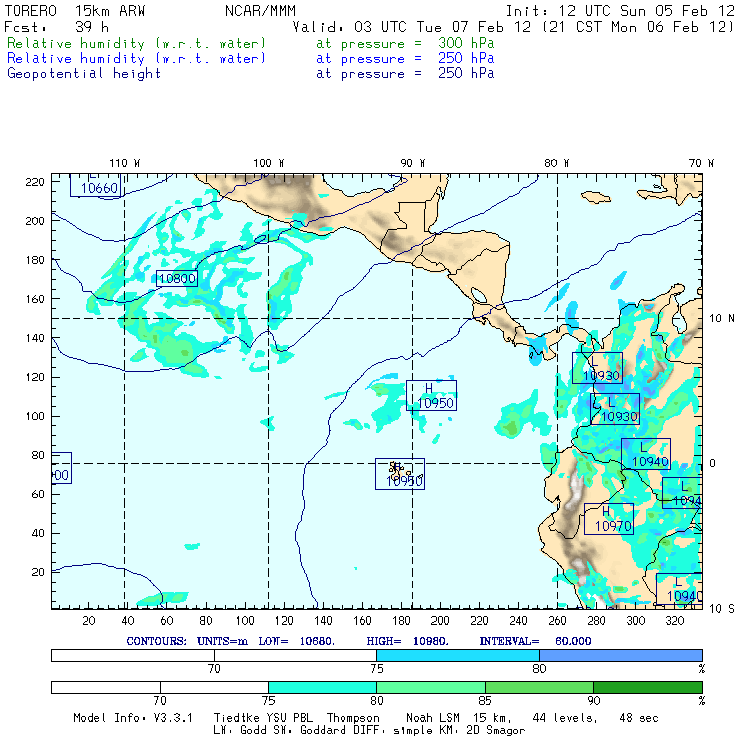Click the '10 N' latitude label
740x740 pixels.
(x=722, y=319)
